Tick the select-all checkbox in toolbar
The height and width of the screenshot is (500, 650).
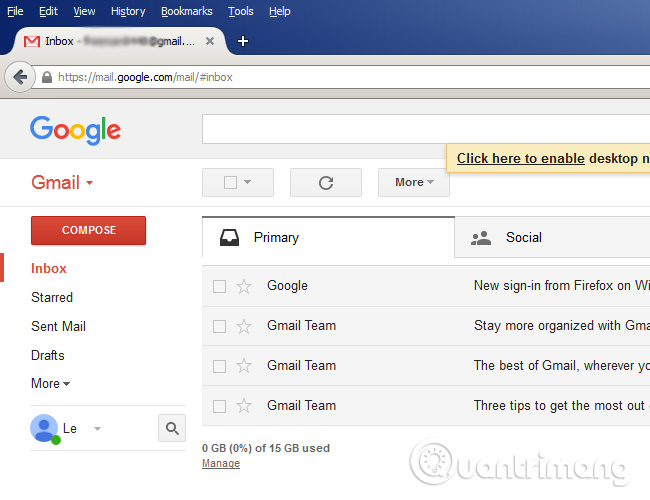tap(230, 182)
